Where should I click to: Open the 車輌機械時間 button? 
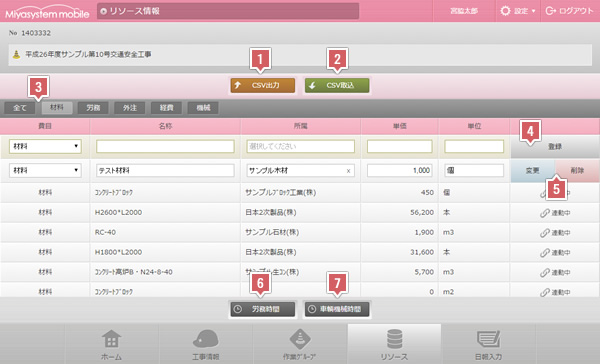coord(337,309)
